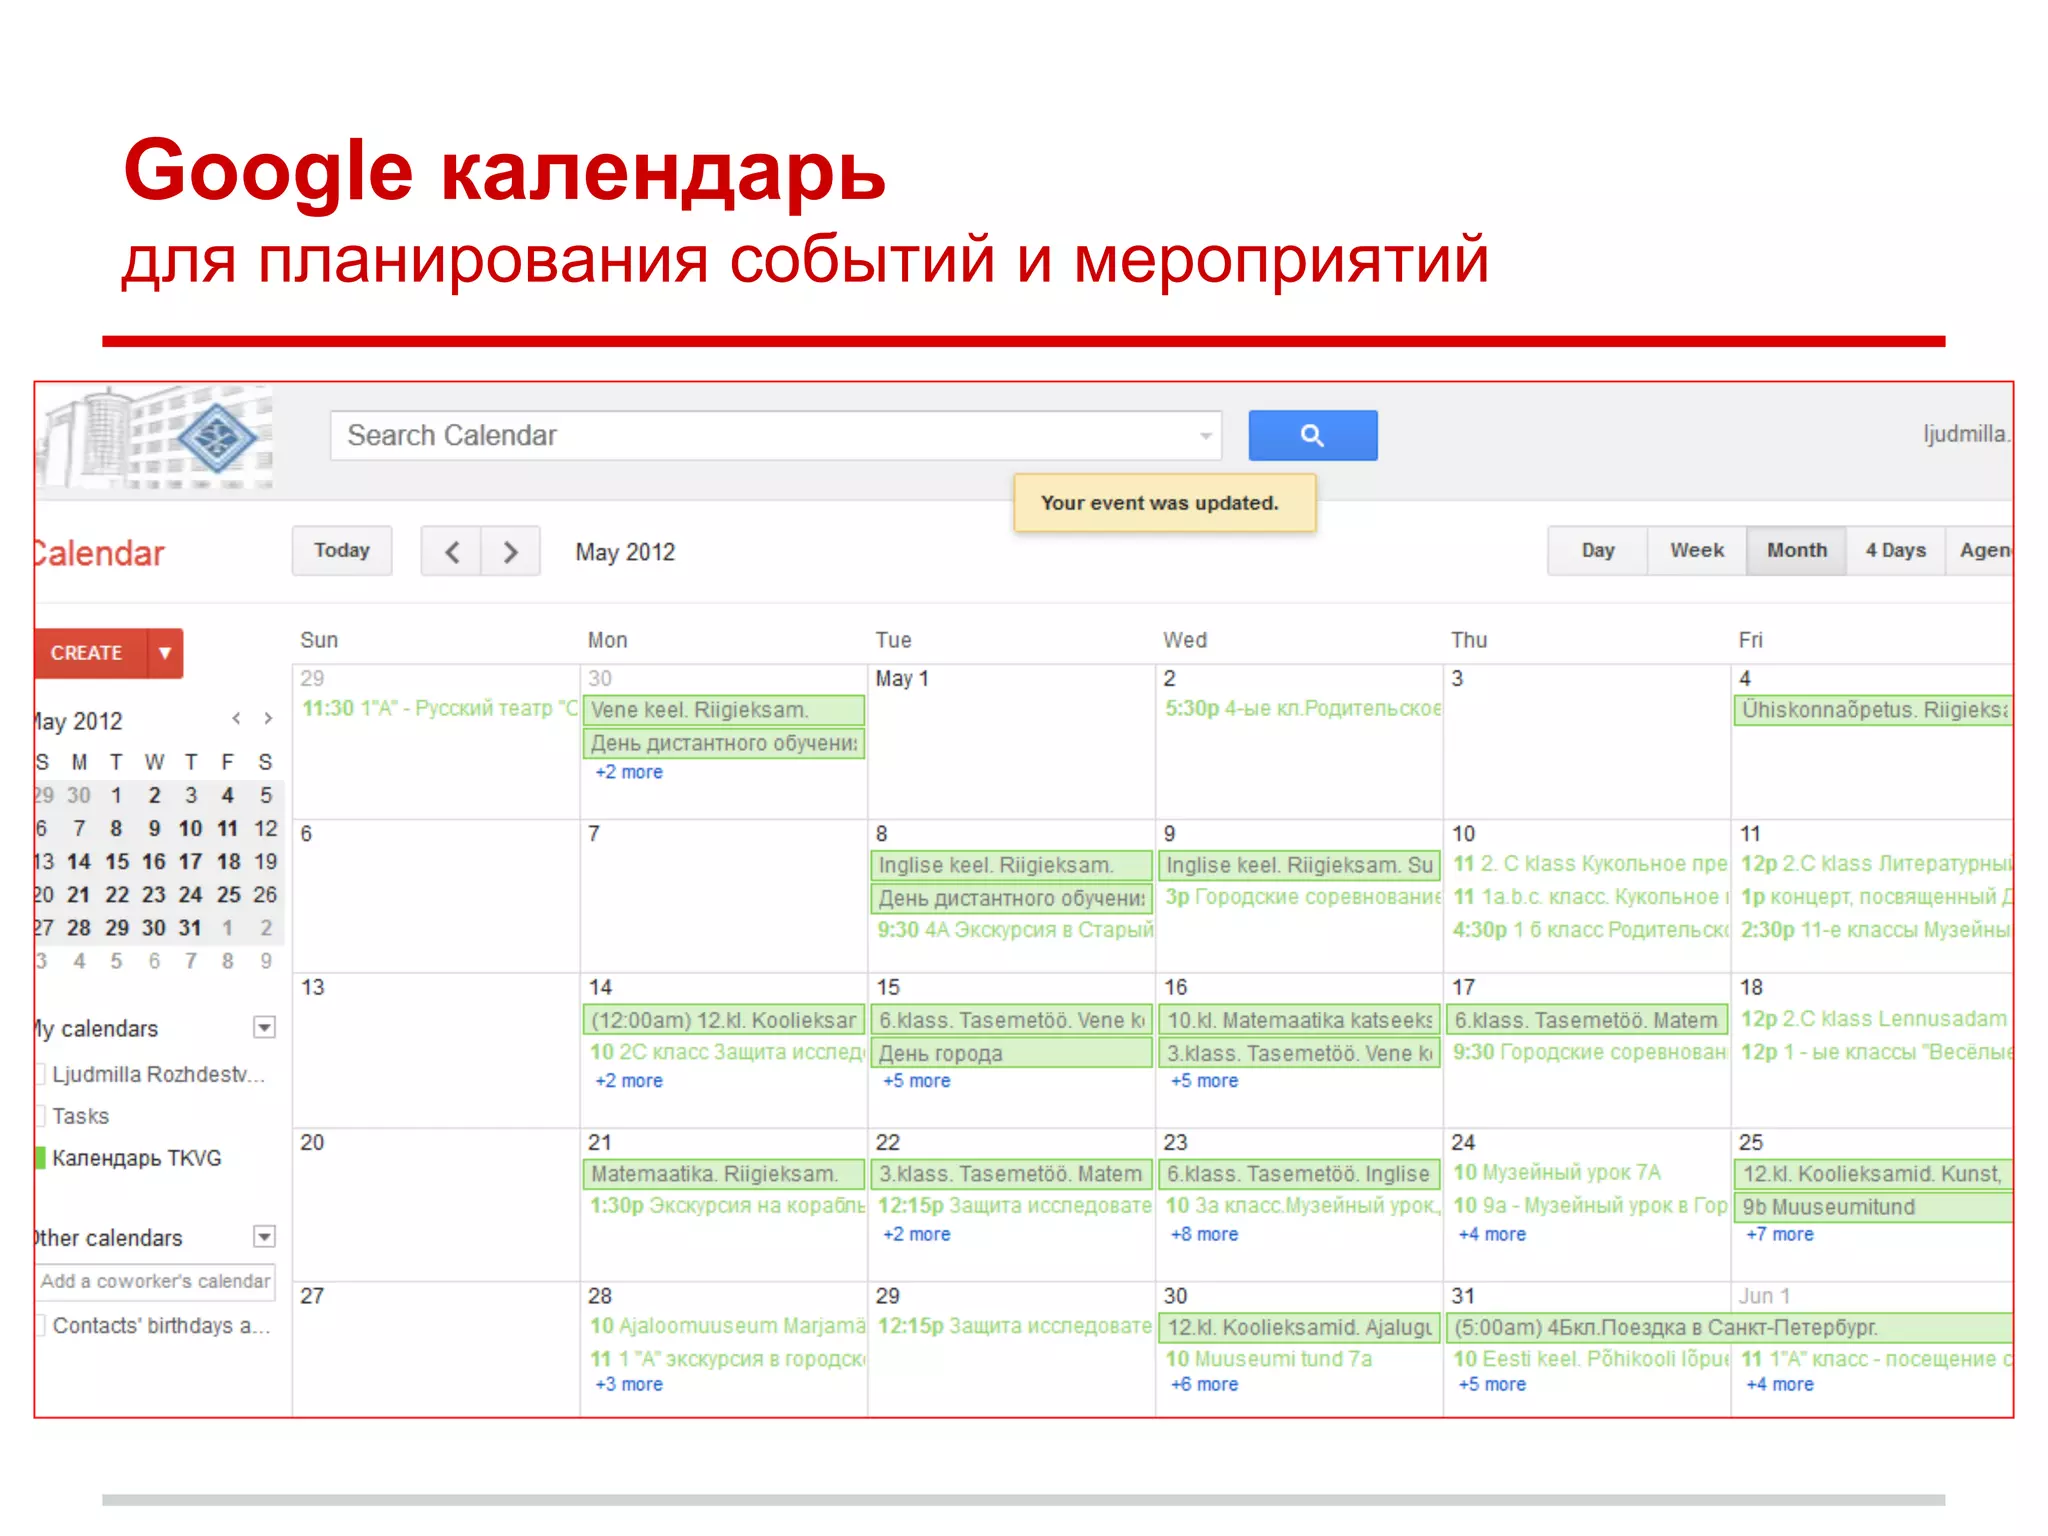Expand +2 more events on Mon 14

click(629, 1081)
